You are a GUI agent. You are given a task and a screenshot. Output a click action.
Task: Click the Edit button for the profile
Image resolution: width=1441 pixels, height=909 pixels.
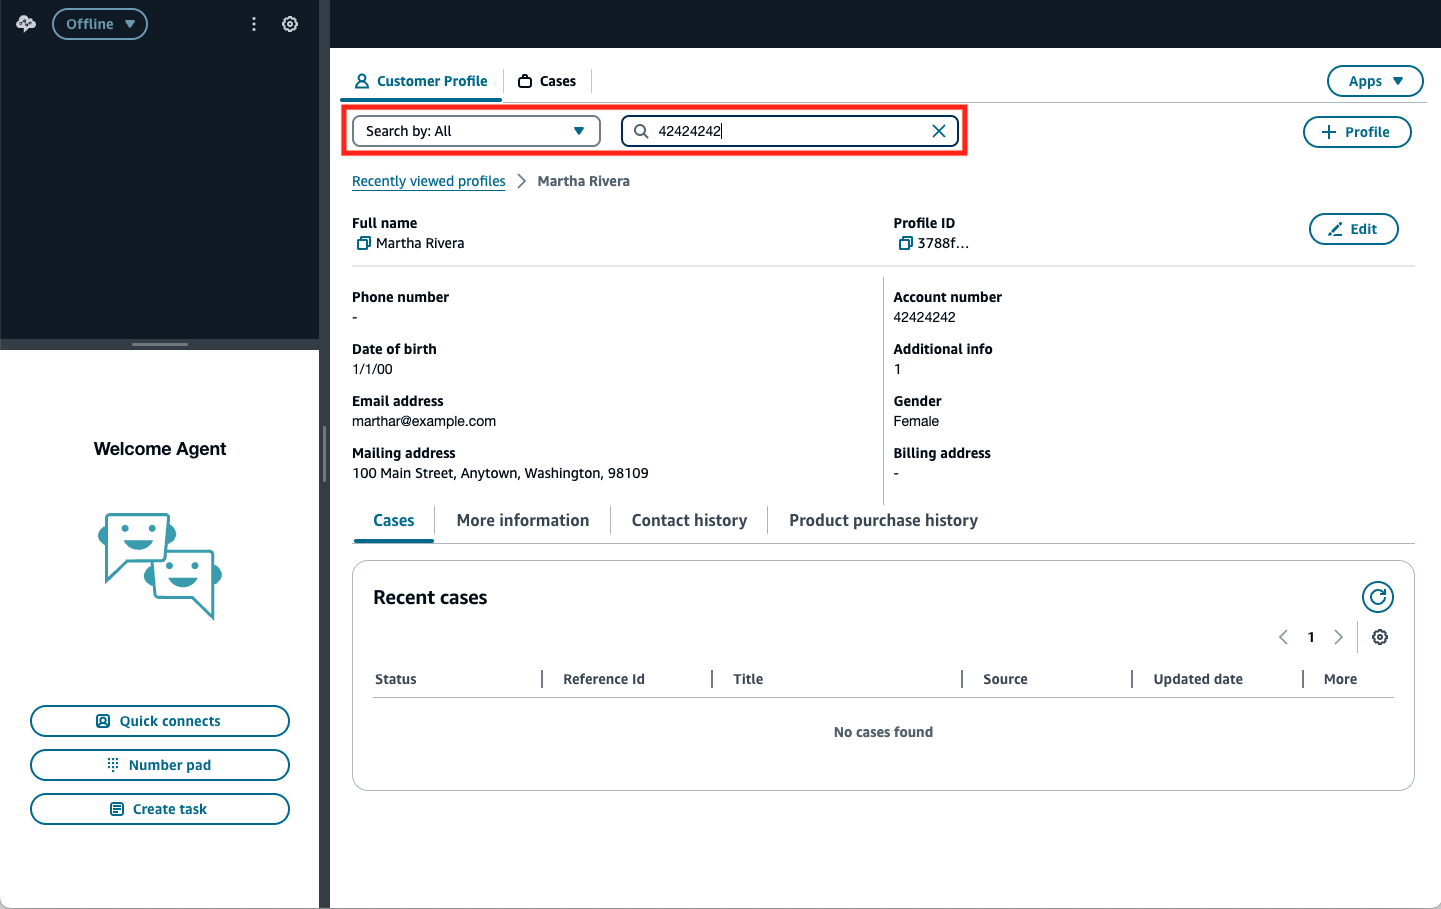[x=1353, y=229]
